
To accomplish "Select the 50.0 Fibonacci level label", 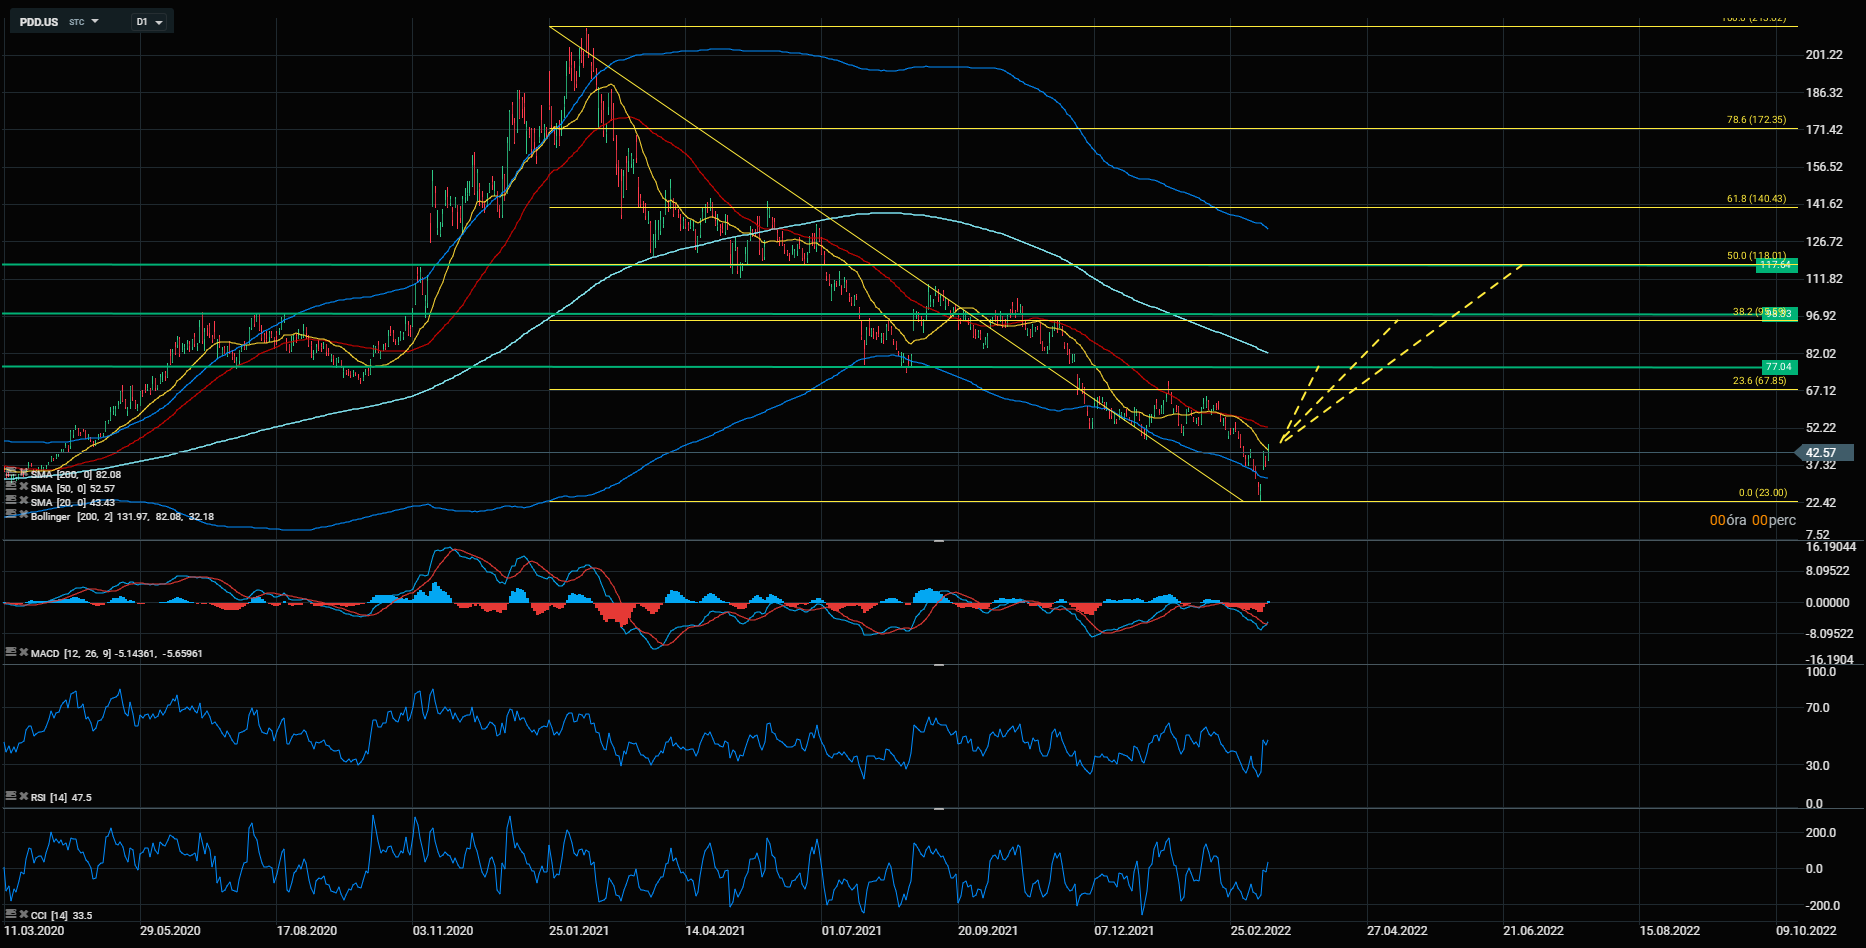I will coord(1755,256).
